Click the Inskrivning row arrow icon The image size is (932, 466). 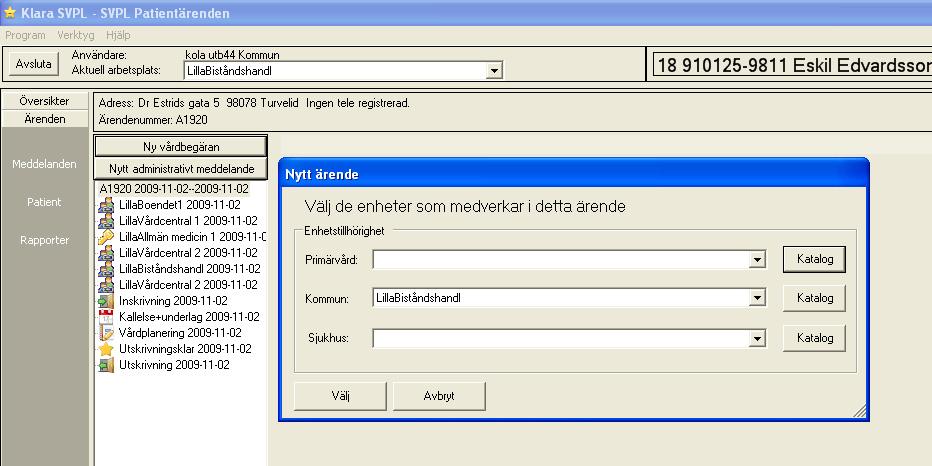[x=106, y=301]
